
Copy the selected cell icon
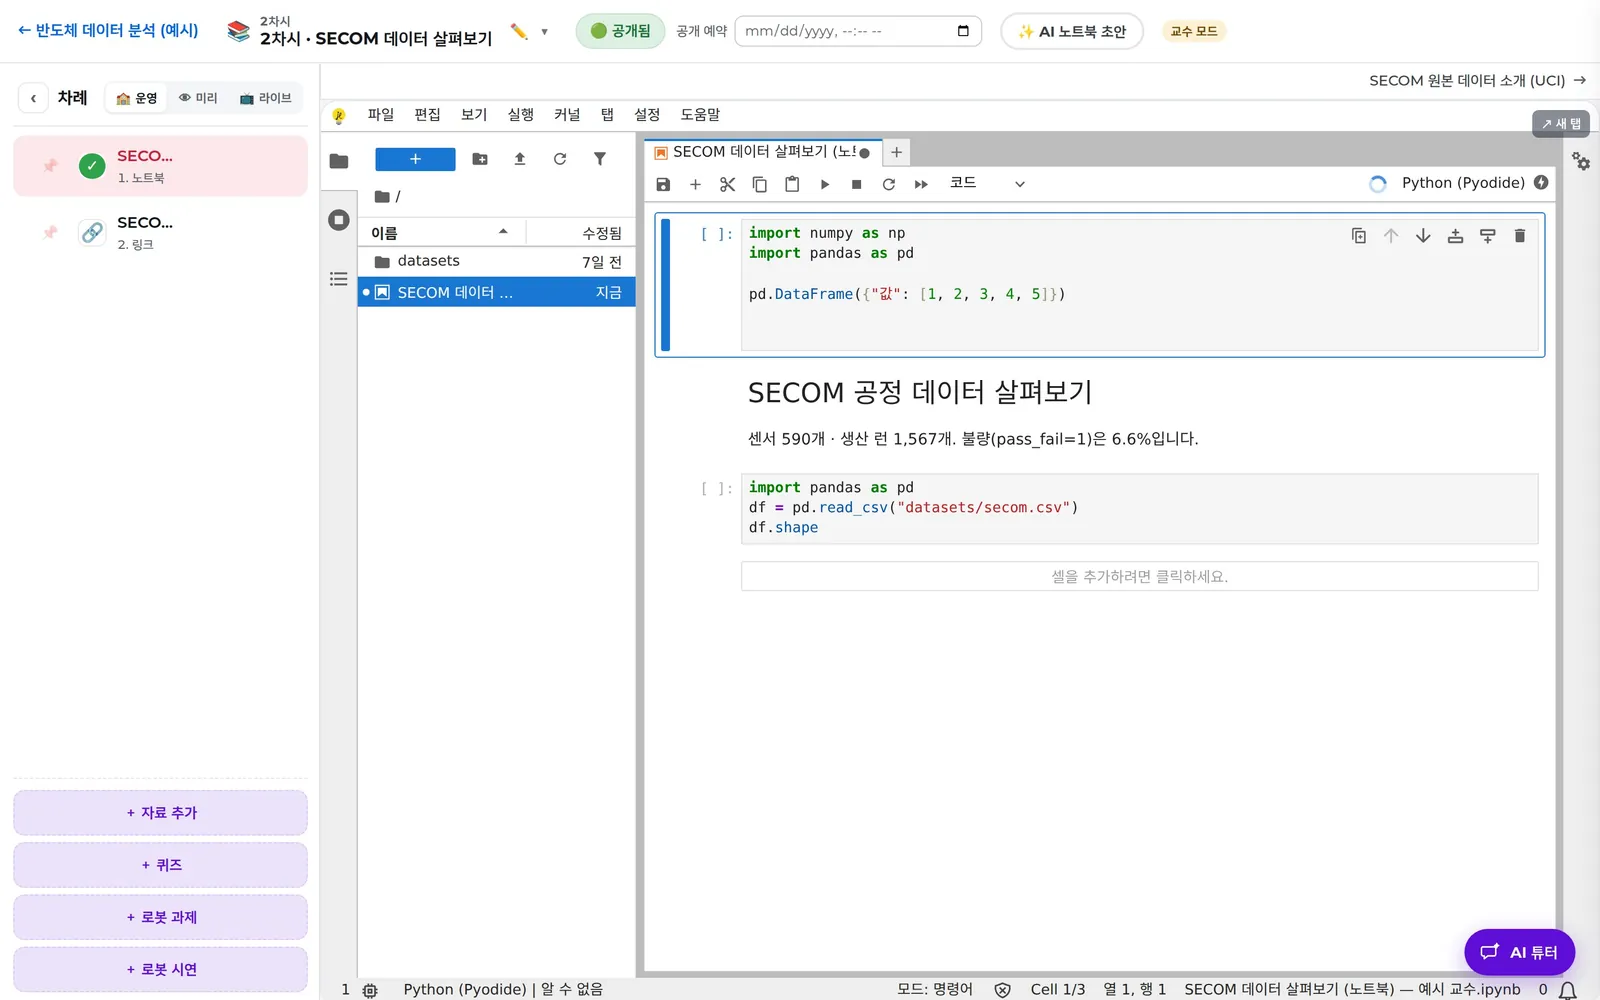click(760, 184)
